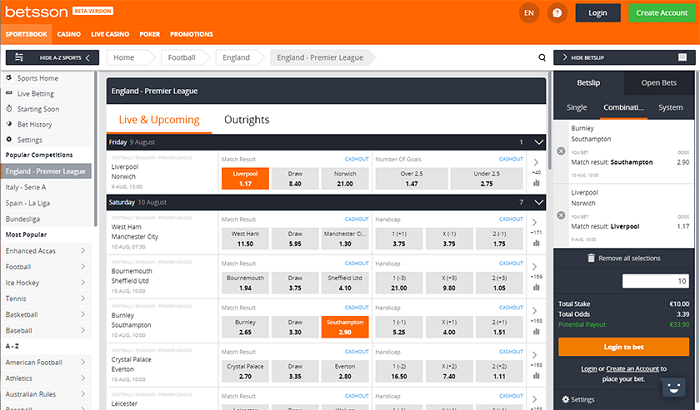The height and width of the screenshot is (410, 700).
Task: Open betslip Settings gear icon
Action: [566, 399]
